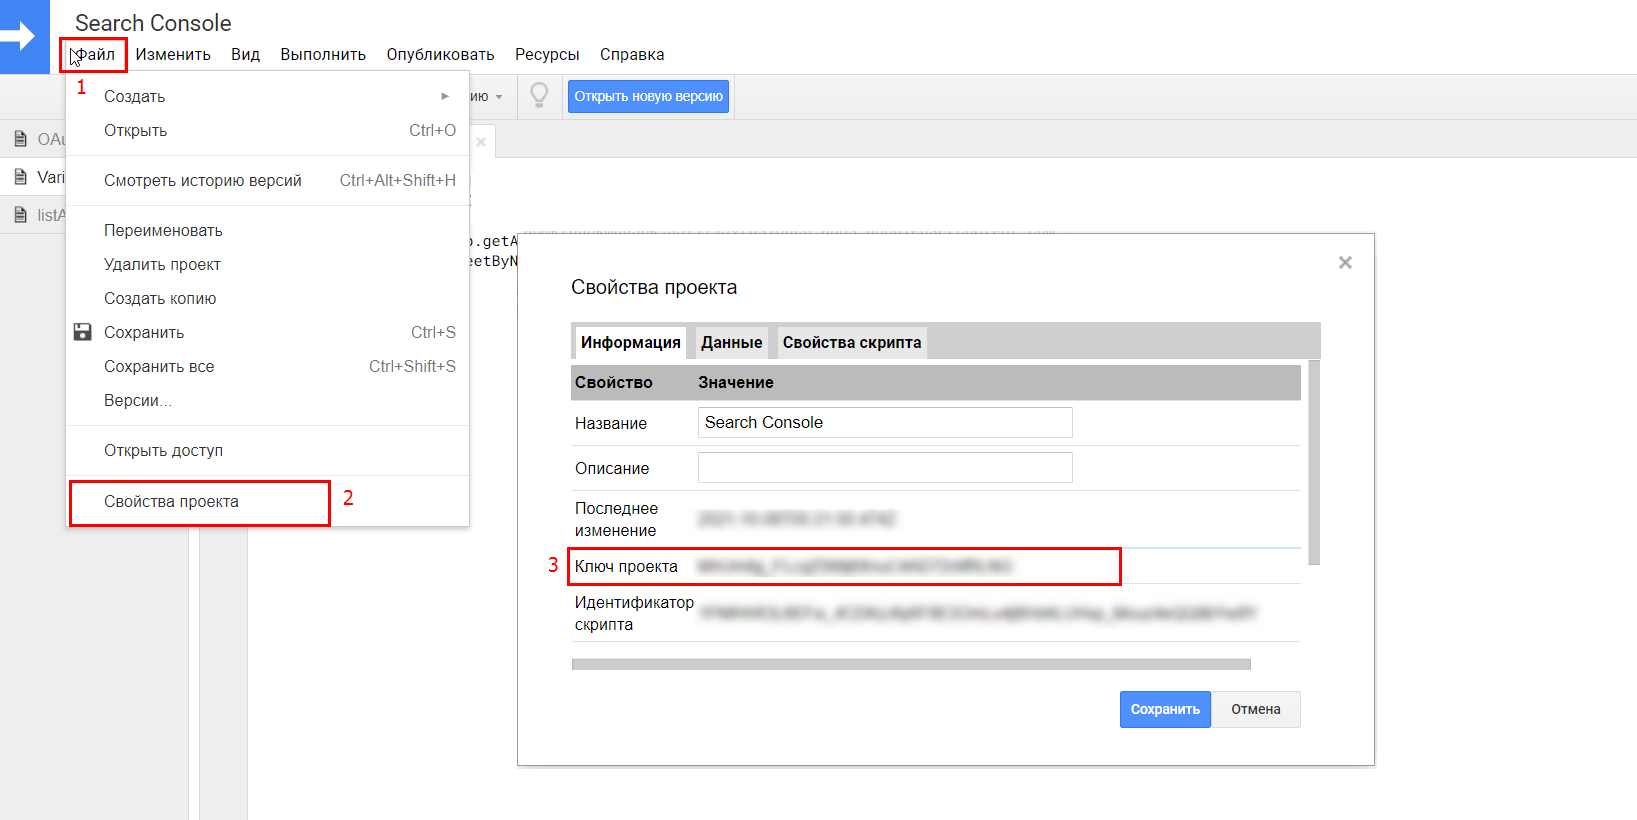Click the Свойство column header

pyautogui.click(x=613, y=382)
